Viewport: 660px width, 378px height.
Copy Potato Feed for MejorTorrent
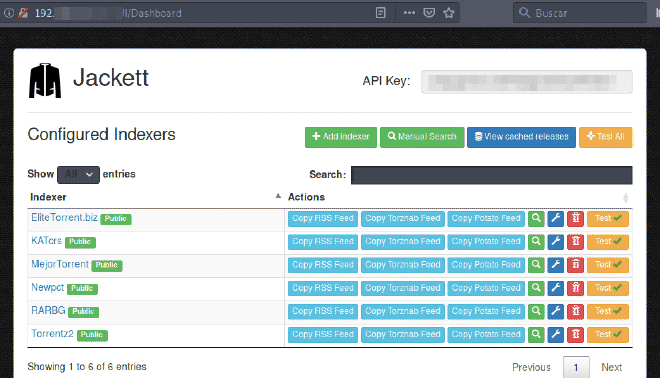486,265
